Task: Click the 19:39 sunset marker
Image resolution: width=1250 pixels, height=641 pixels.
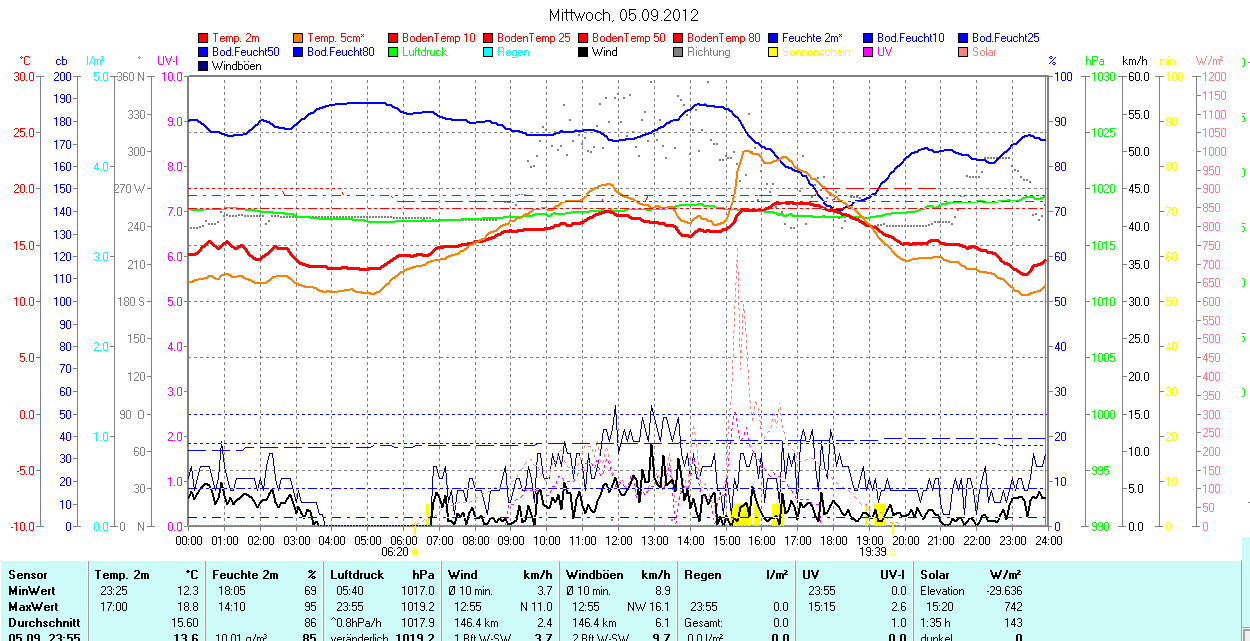Action: (873, 551)
